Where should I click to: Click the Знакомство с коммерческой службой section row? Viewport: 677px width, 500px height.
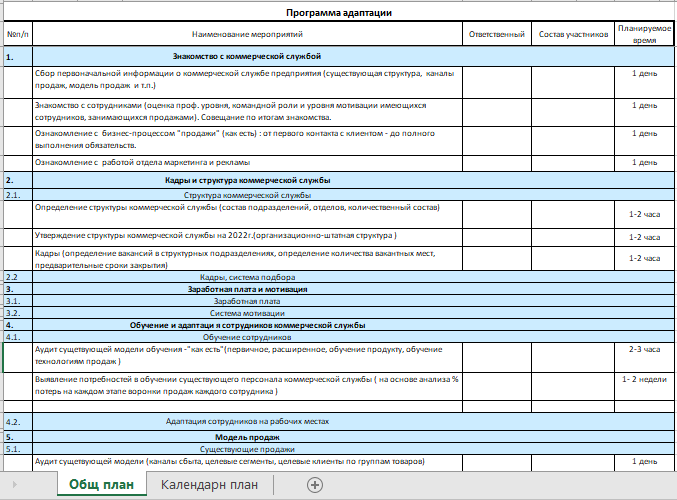(245, 57)
